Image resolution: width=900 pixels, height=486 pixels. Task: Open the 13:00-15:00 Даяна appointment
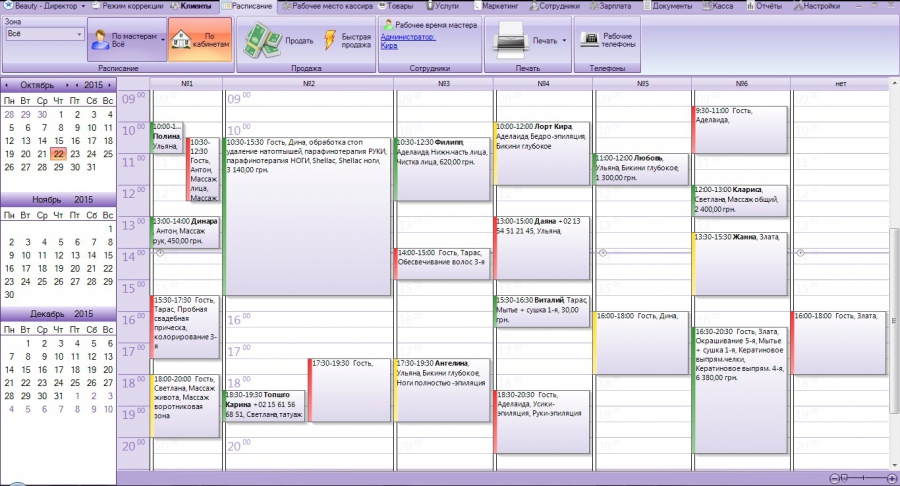tap(541, 247)
